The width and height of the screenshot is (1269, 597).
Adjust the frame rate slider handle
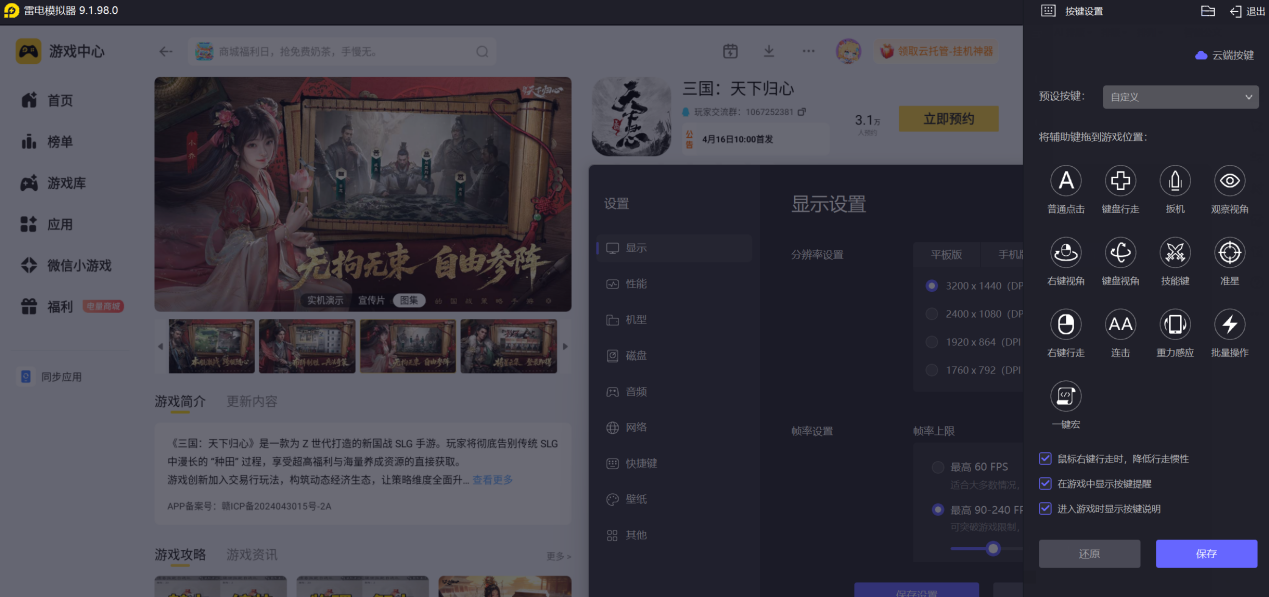point(993,548)
